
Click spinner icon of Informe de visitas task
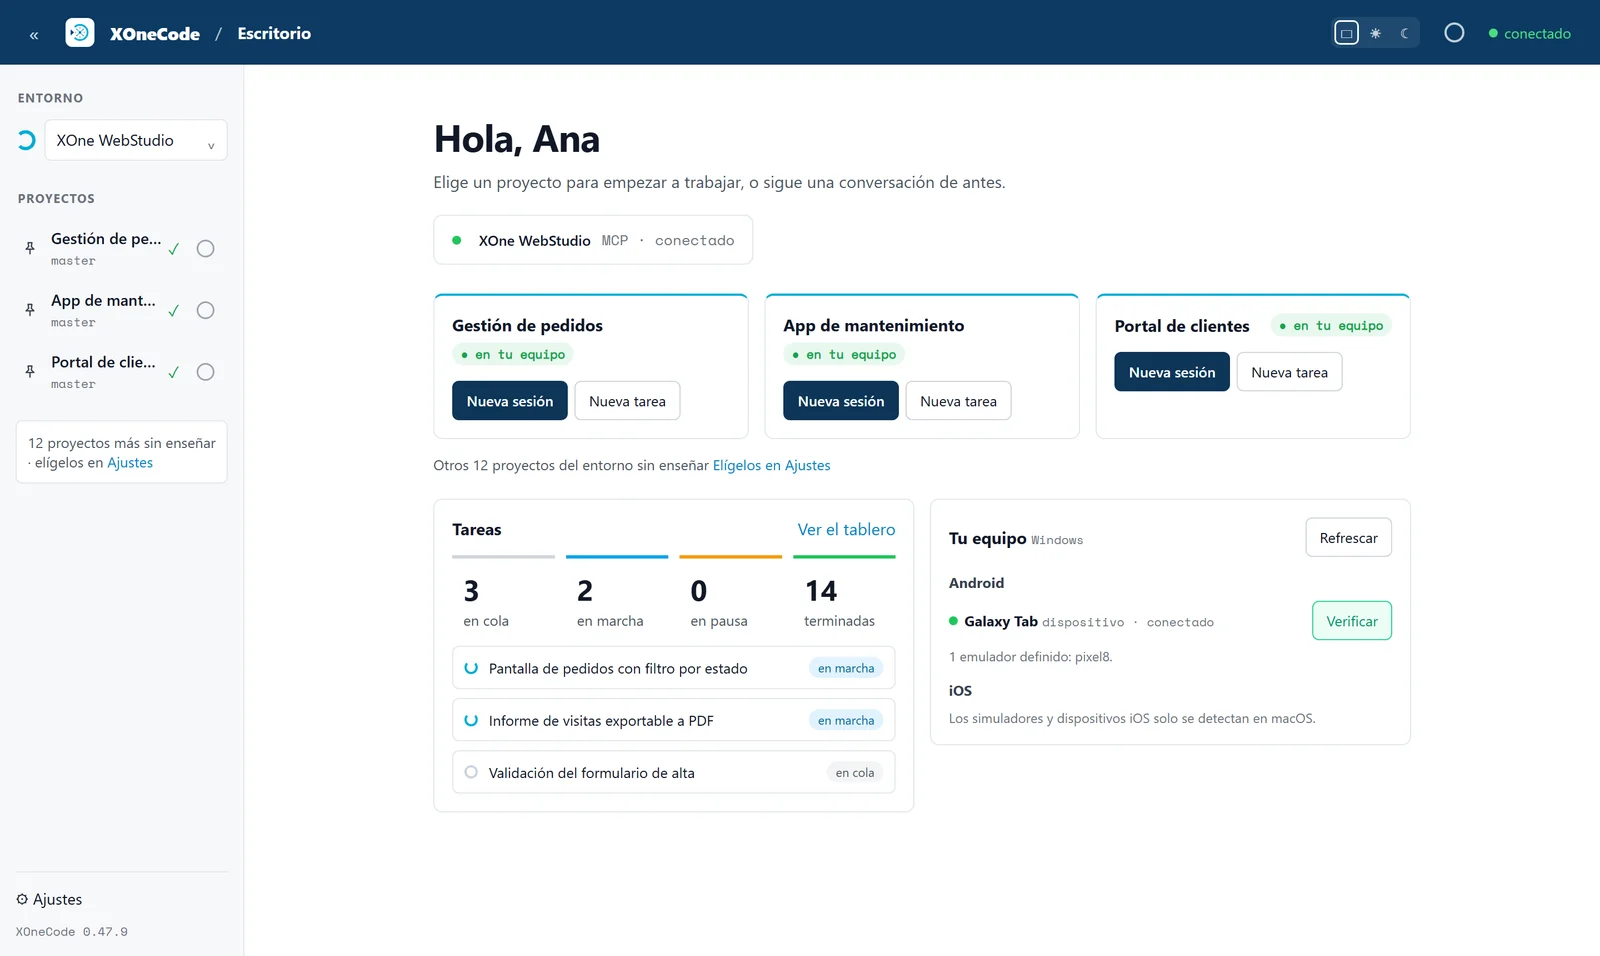click(471, 720)
